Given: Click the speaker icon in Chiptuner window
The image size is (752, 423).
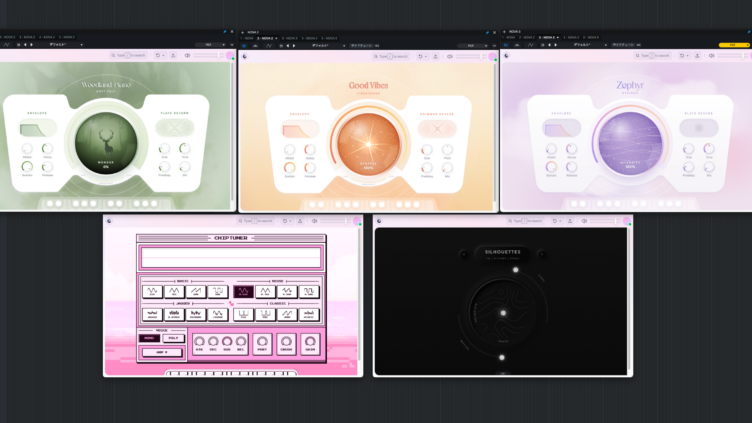Looking at the screenshot, I should click(x=315, y=221).
